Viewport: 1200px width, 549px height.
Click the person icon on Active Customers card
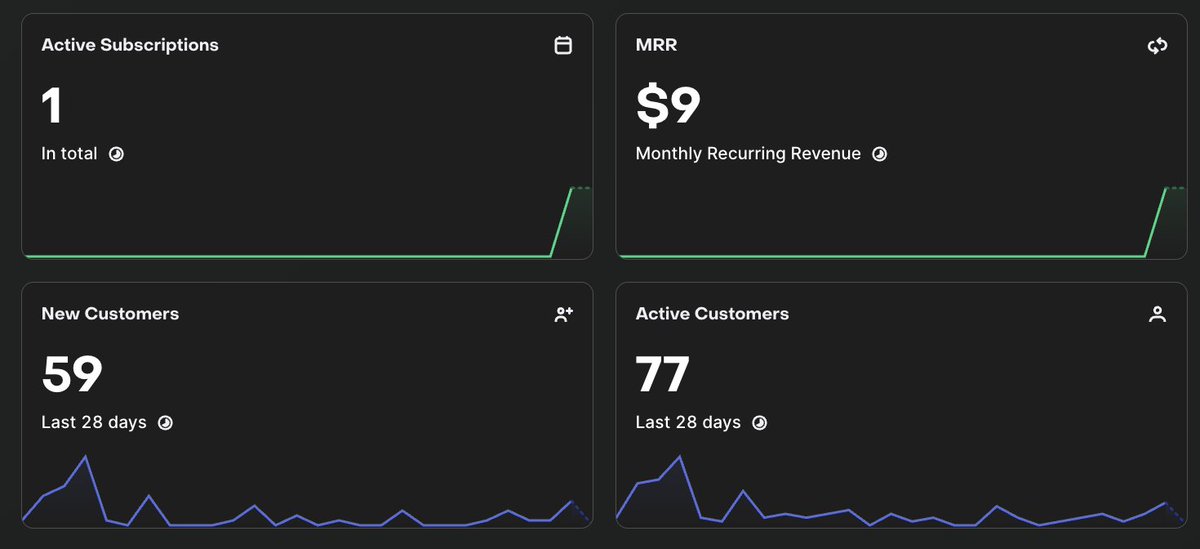click(1157, 314)
